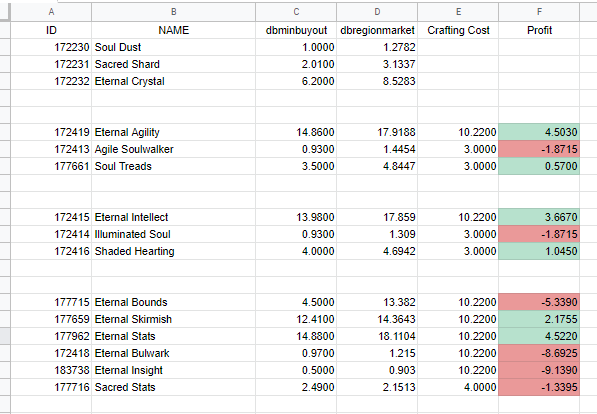
Task: Click the NAME header cell
Action: pos(173,30)
